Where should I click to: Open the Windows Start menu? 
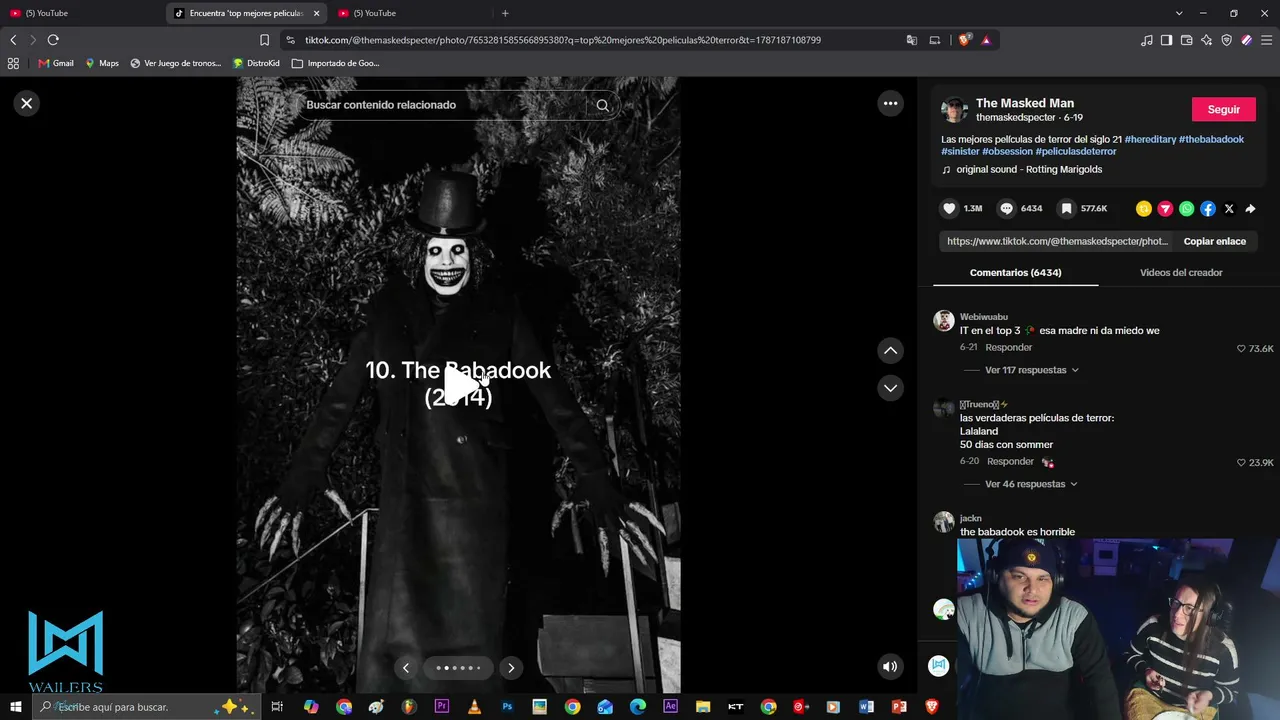tap(16, 707)
